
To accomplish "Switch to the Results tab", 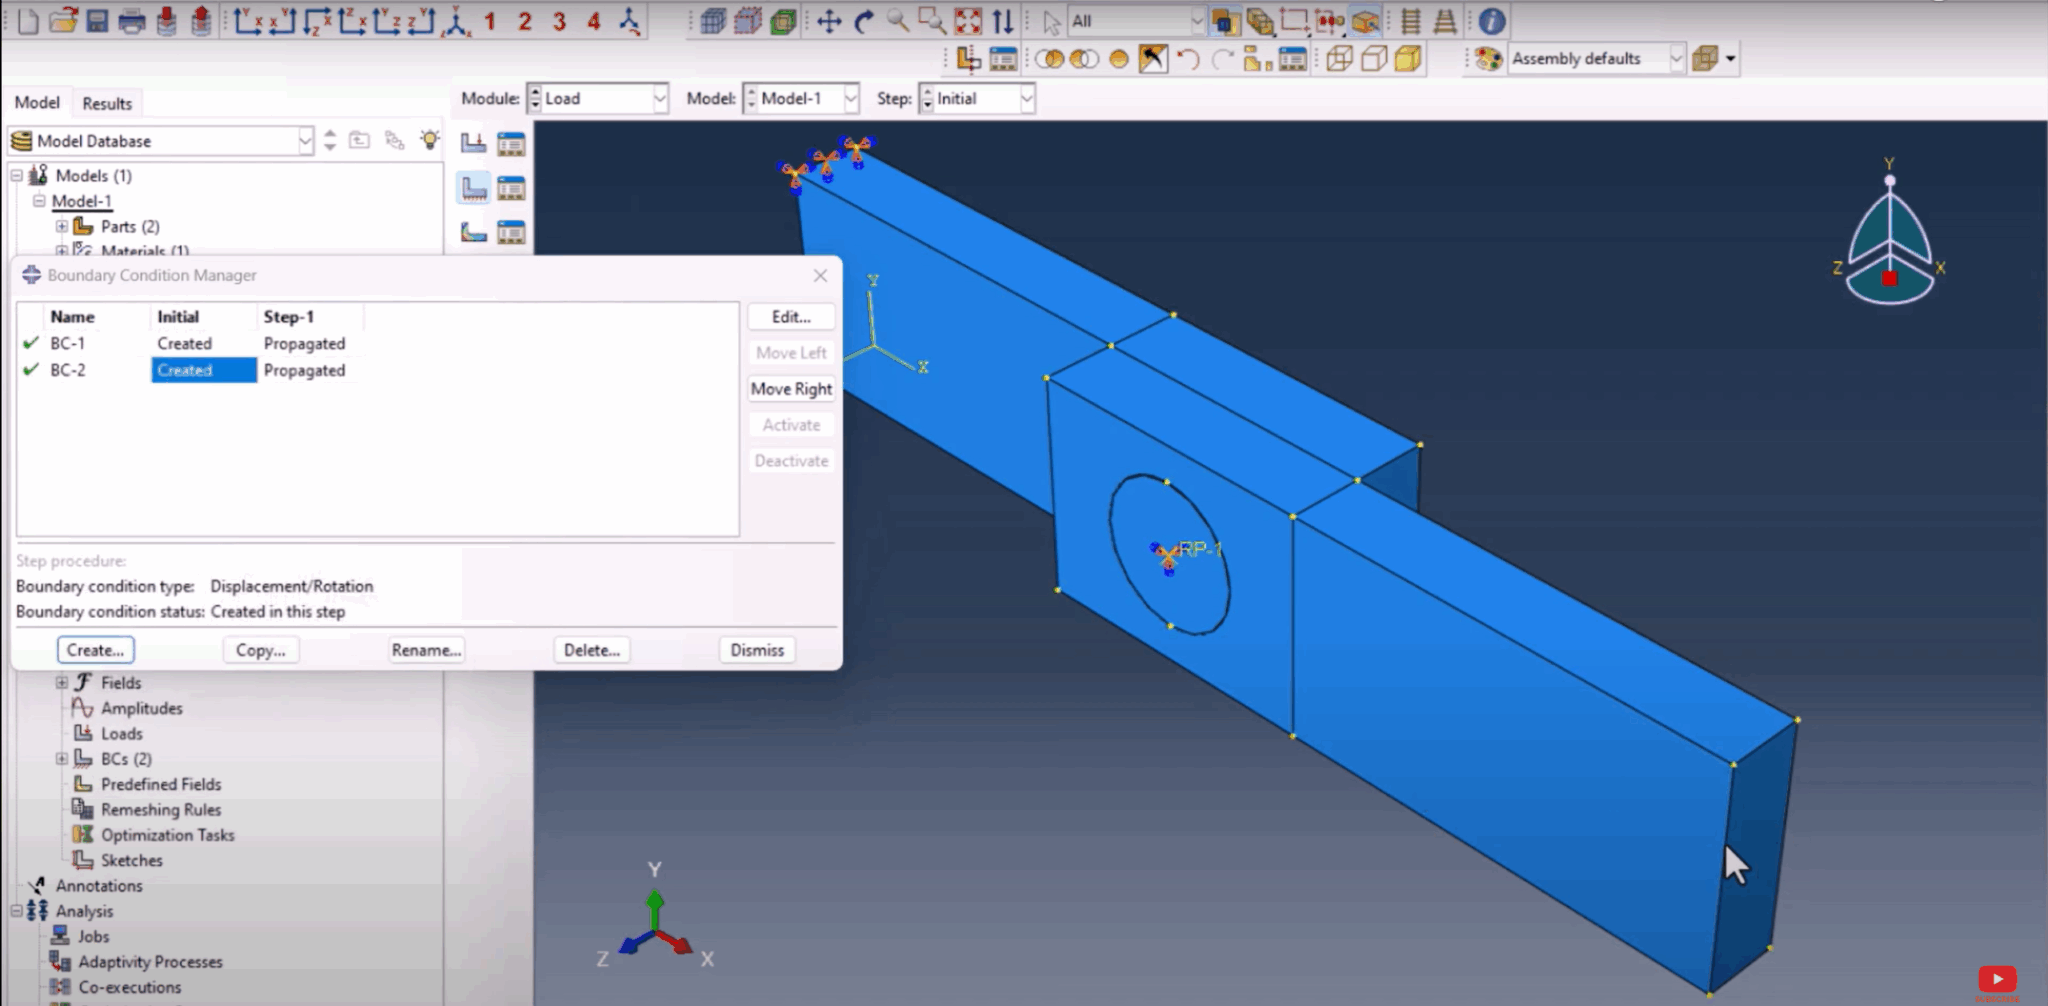I will coord(106,102).
